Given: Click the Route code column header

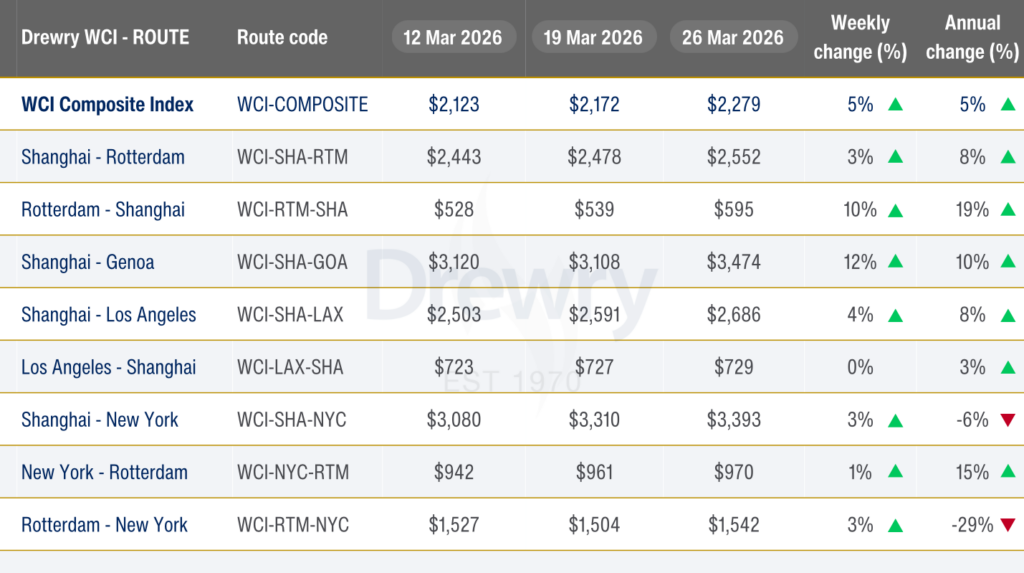Looking at the screenshot, I should point(282,38).
